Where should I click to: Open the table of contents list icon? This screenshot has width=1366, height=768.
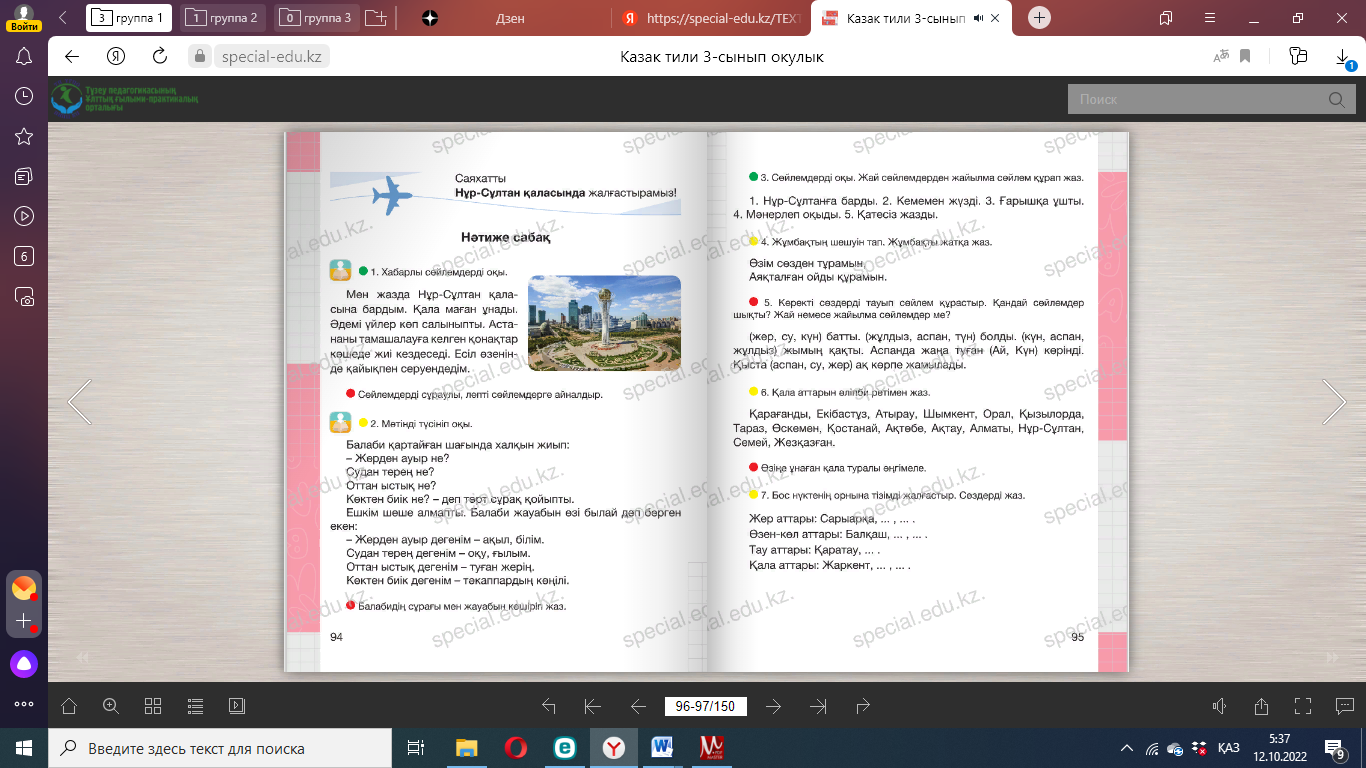(x=195, y=706)
